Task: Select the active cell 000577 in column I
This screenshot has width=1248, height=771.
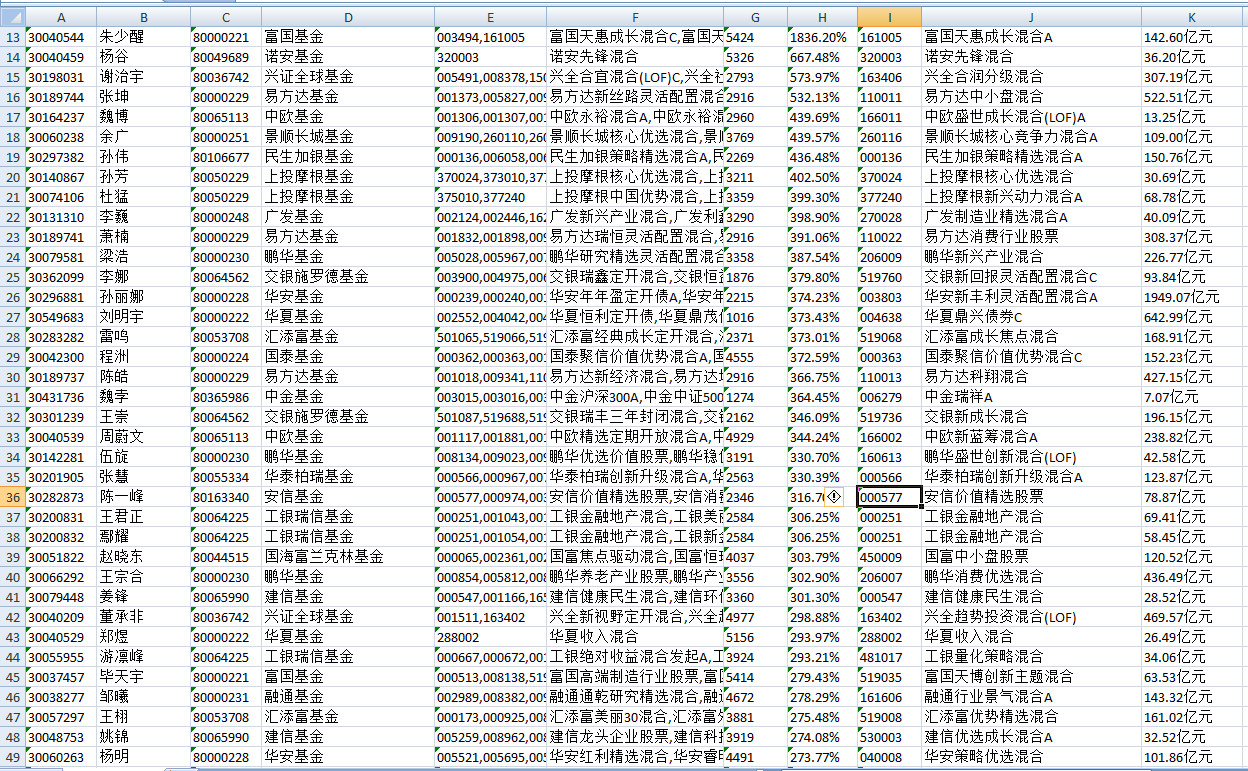Action: pyautogui.click(x=889, y=497)
